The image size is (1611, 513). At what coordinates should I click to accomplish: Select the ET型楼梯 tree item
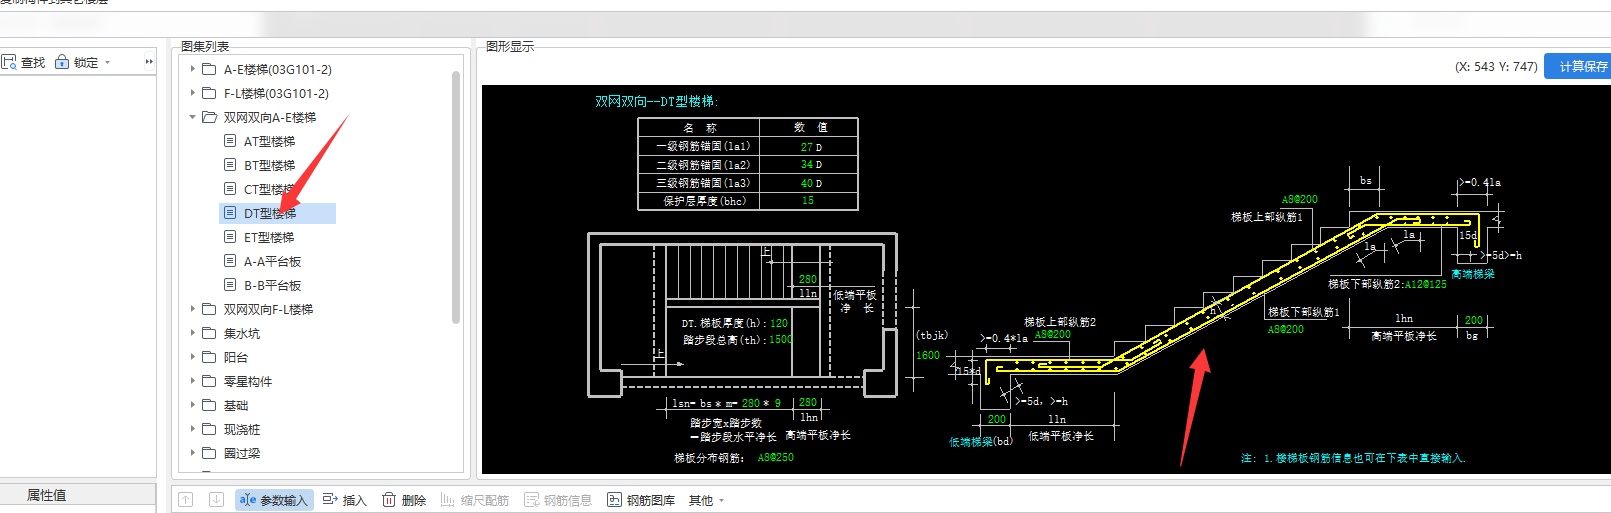(x=269, y=237)
